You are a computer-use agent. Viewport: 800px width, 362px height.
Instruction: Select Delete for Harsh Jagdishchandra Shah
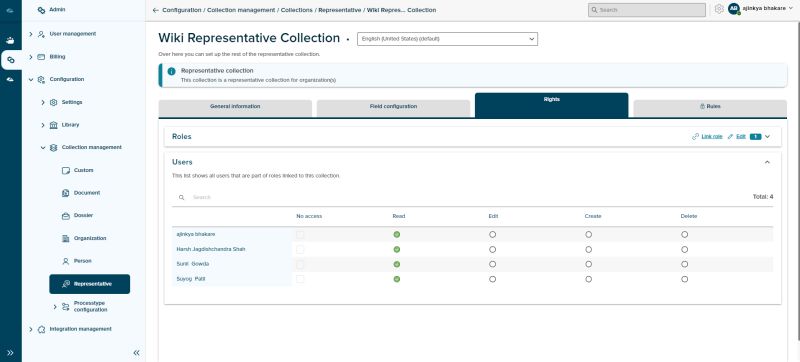(684, 249)
